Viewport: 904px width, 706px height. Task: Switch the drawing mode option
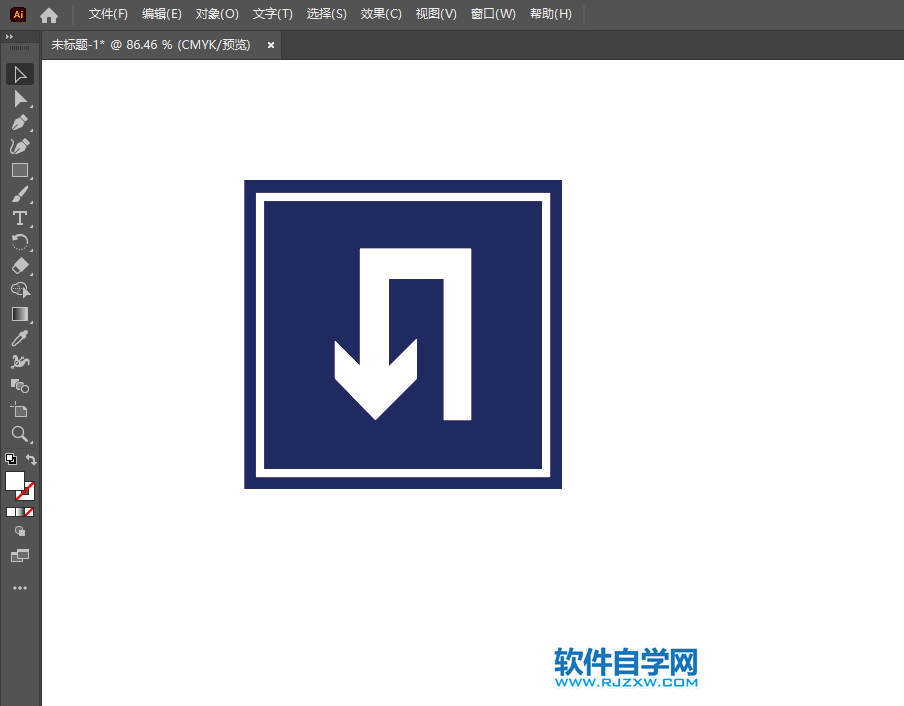[19, 533]
